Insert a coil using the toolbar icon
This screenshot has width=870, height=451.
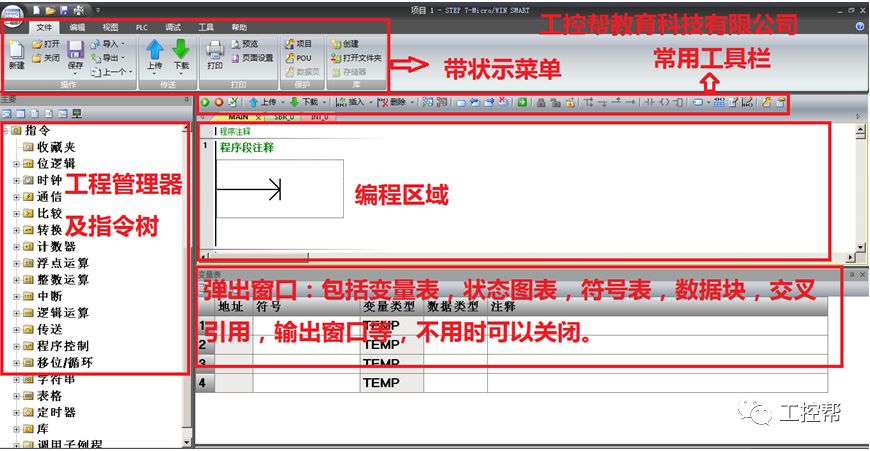[664, 102]
